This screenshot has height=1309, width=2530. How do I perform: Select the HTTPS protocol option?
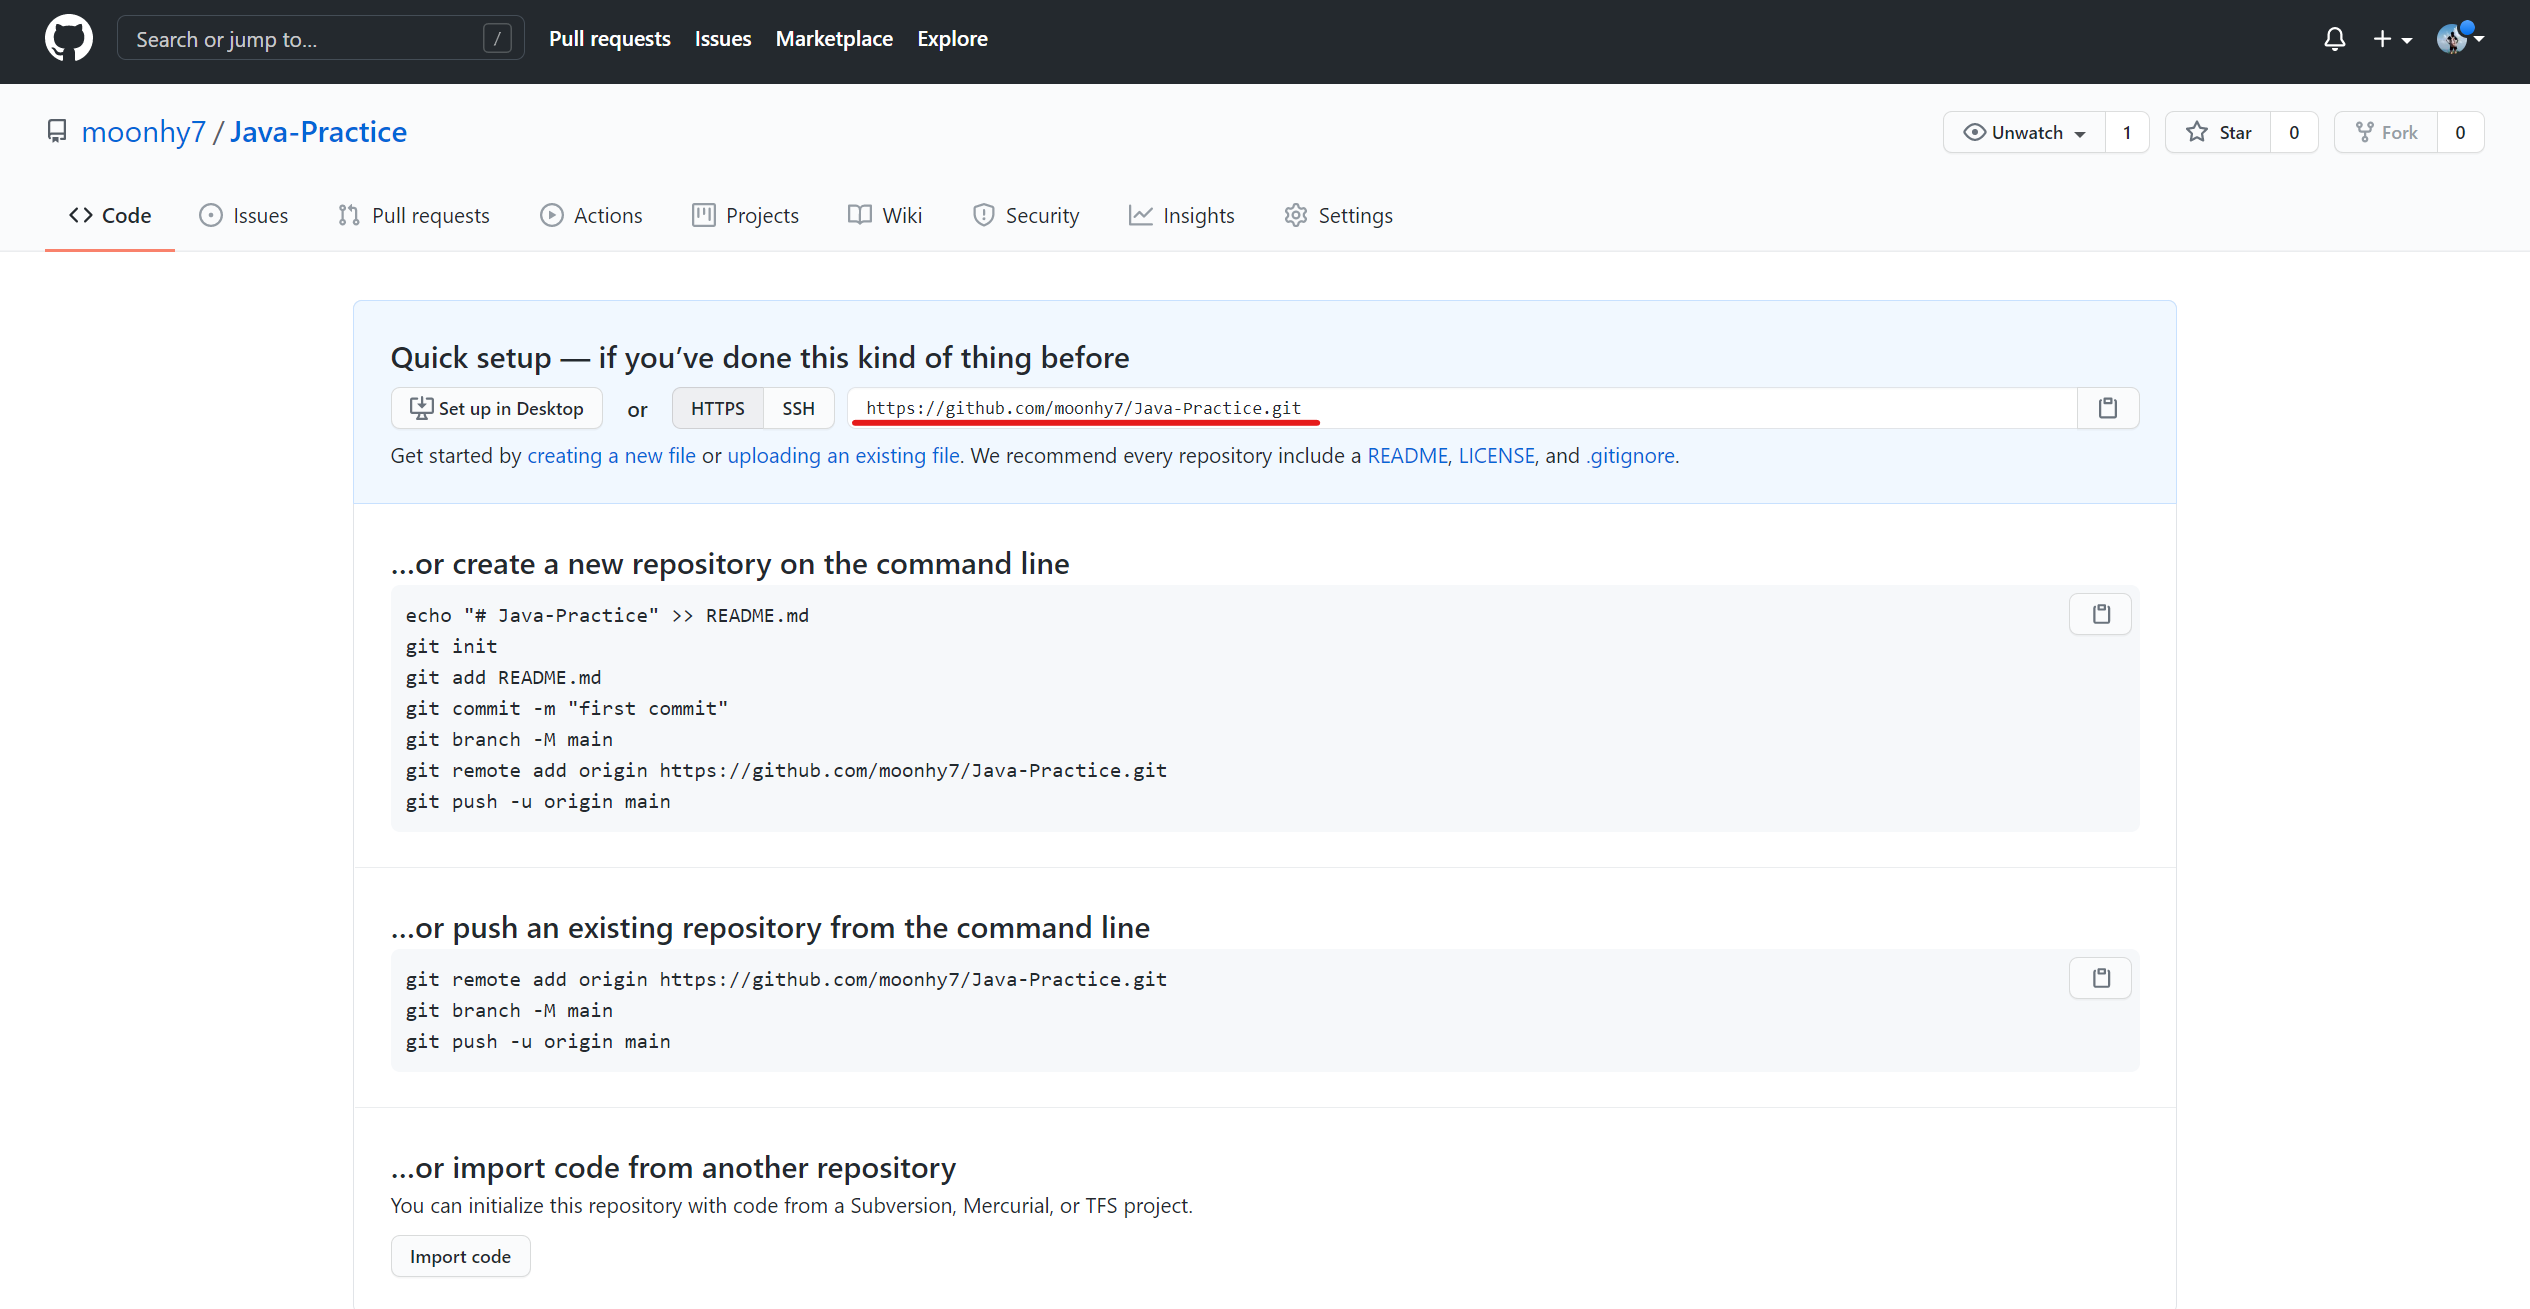(717, 408)
